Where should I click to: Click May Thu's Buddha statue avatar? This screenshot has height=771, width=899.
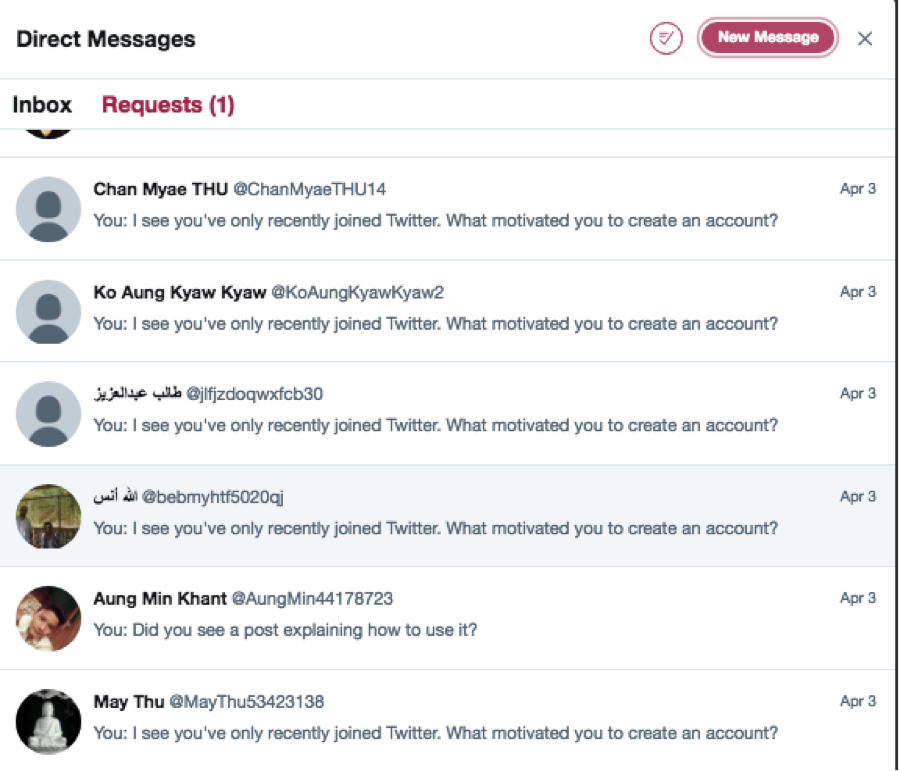click(48, 721)
